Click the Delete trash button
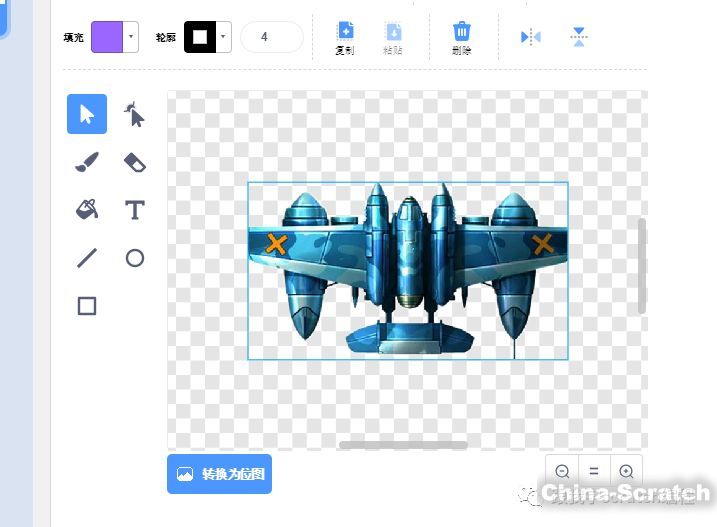717x527 pixels. click(x=461, y=37)
